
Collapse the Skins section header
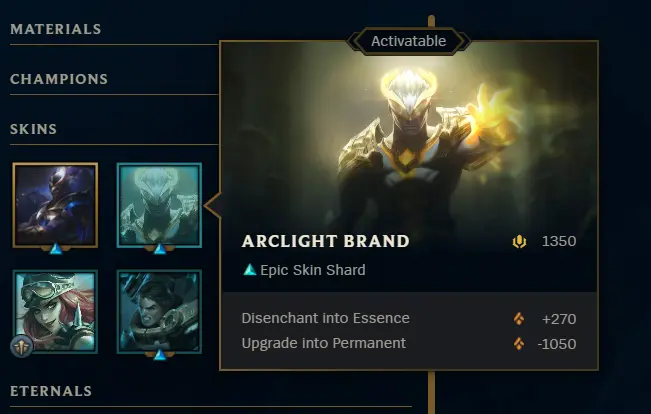[34, 129]
